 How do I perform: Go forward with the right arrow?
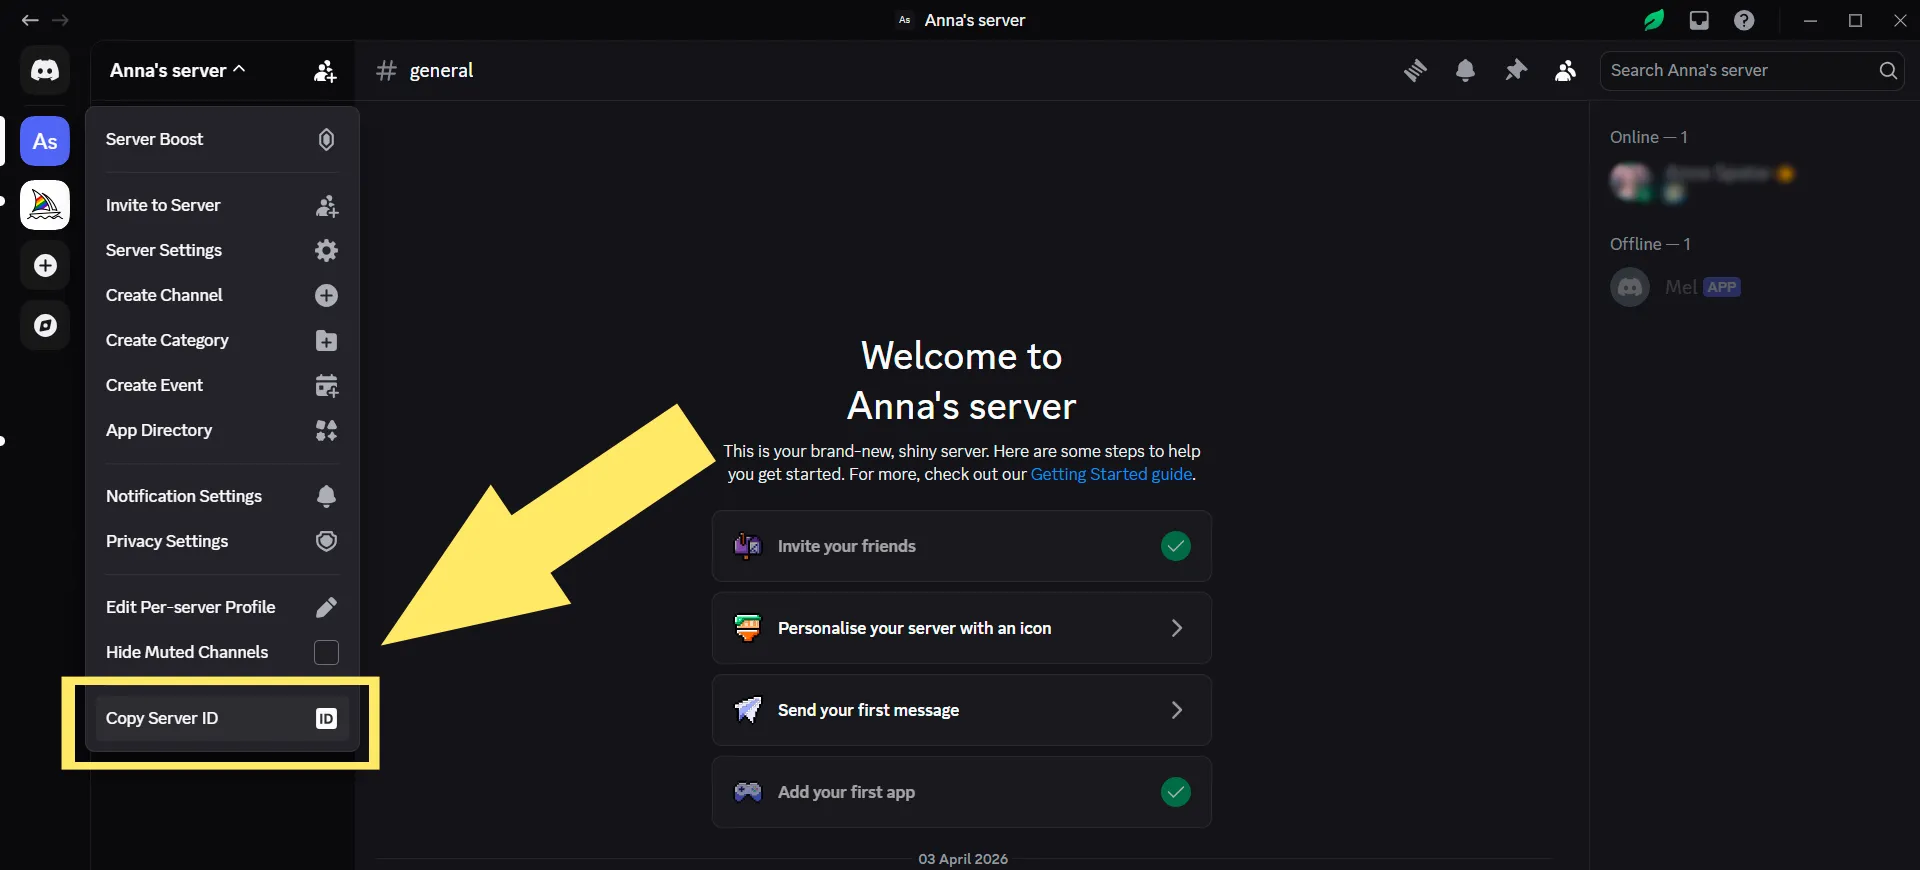click(x=60, y=20)
